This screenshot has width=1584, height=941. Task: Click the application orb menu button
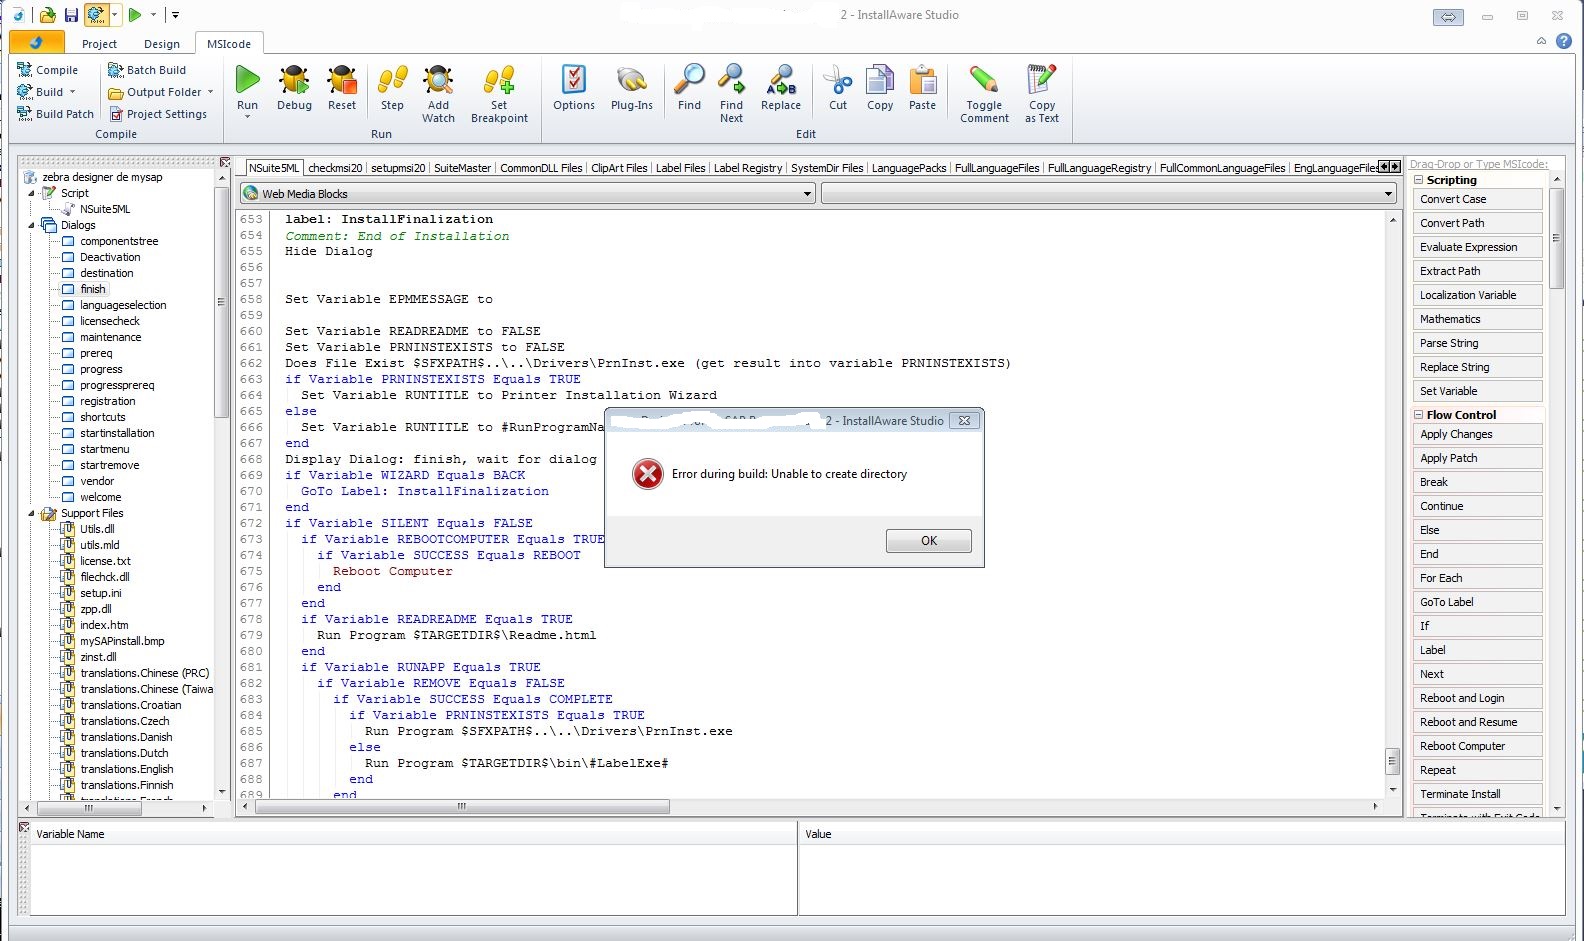click(36, 42)
